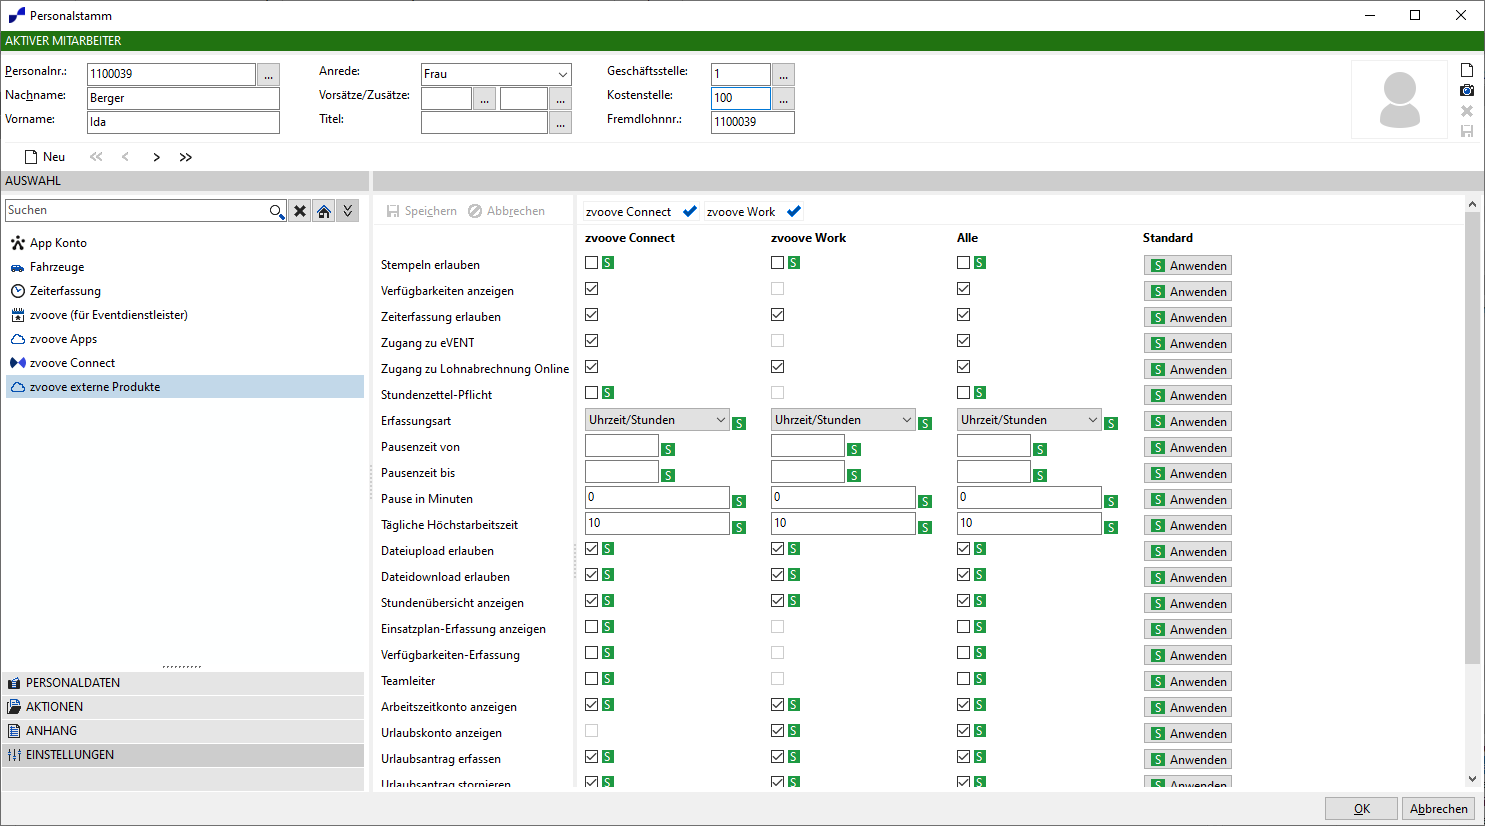Open the Anrede dropdown
Viewport: 1485px width, 826px height.
point(562,75)
